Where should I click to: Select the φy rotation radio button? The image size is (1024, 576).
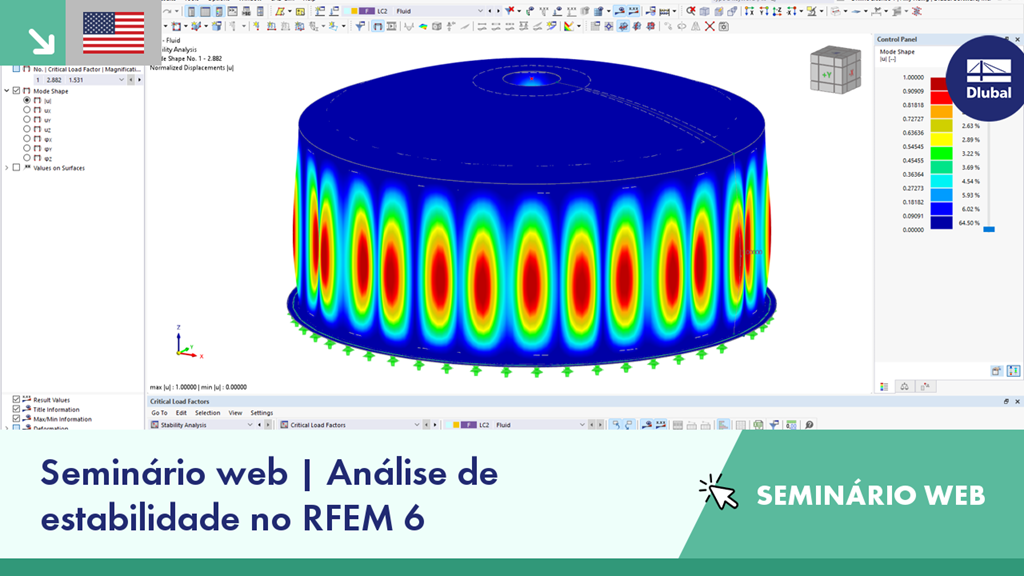[x=27, y=148]
